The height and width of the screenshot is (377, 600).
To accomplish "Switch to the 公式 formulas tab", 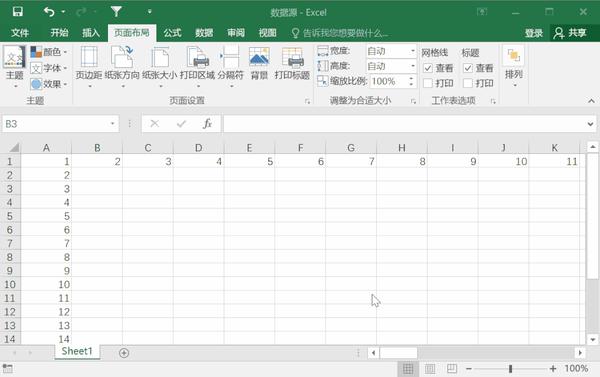I will (x=172, y=33).
